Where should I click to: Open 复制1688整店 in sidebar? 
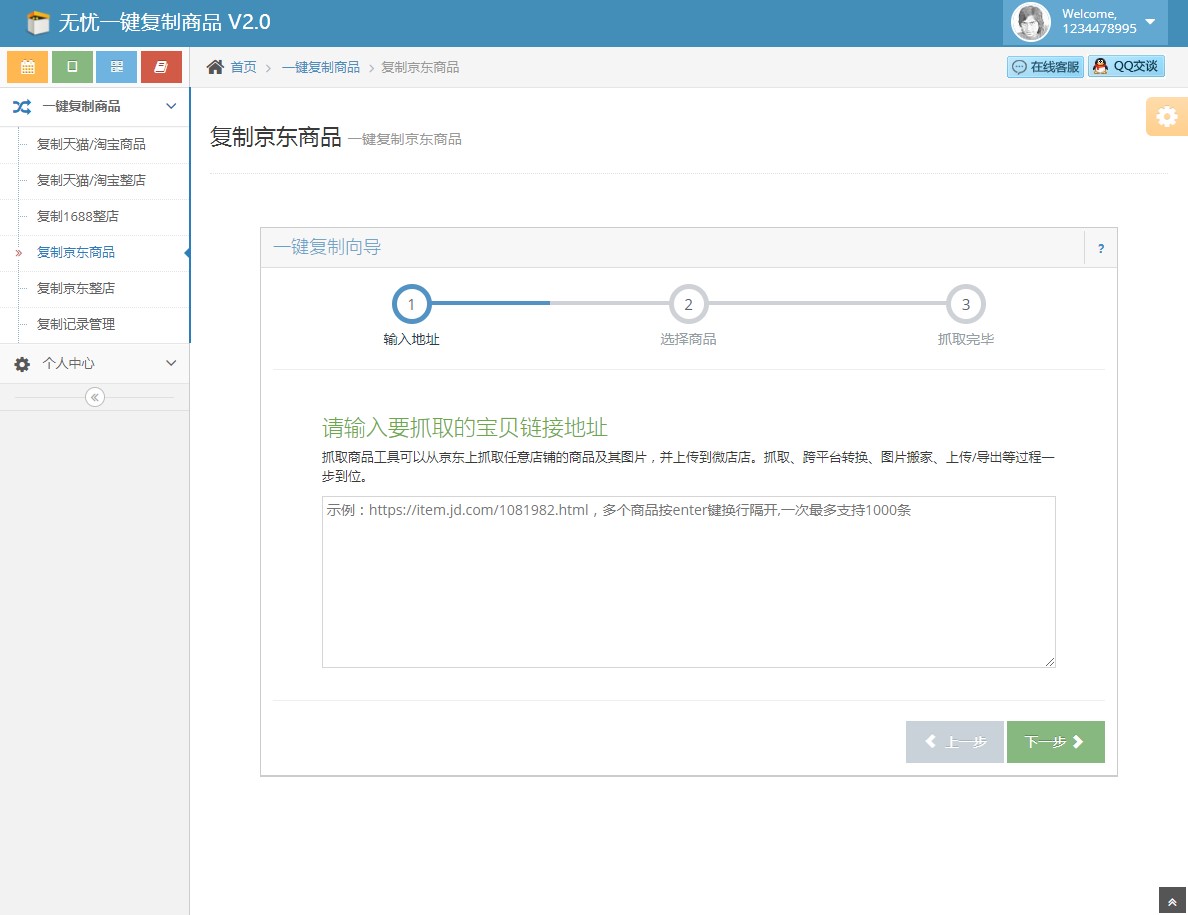(x=78, y=217)
